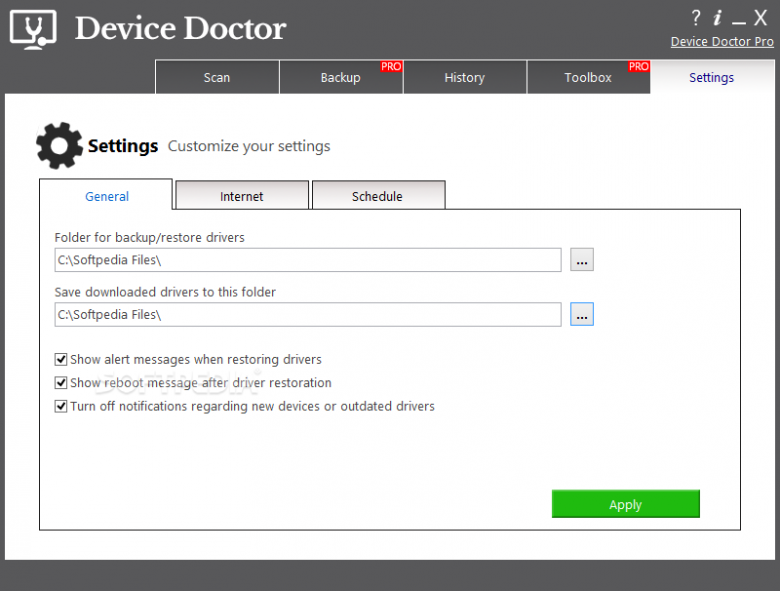Click the "Customize your settings" subtitle

click(249, 146)
